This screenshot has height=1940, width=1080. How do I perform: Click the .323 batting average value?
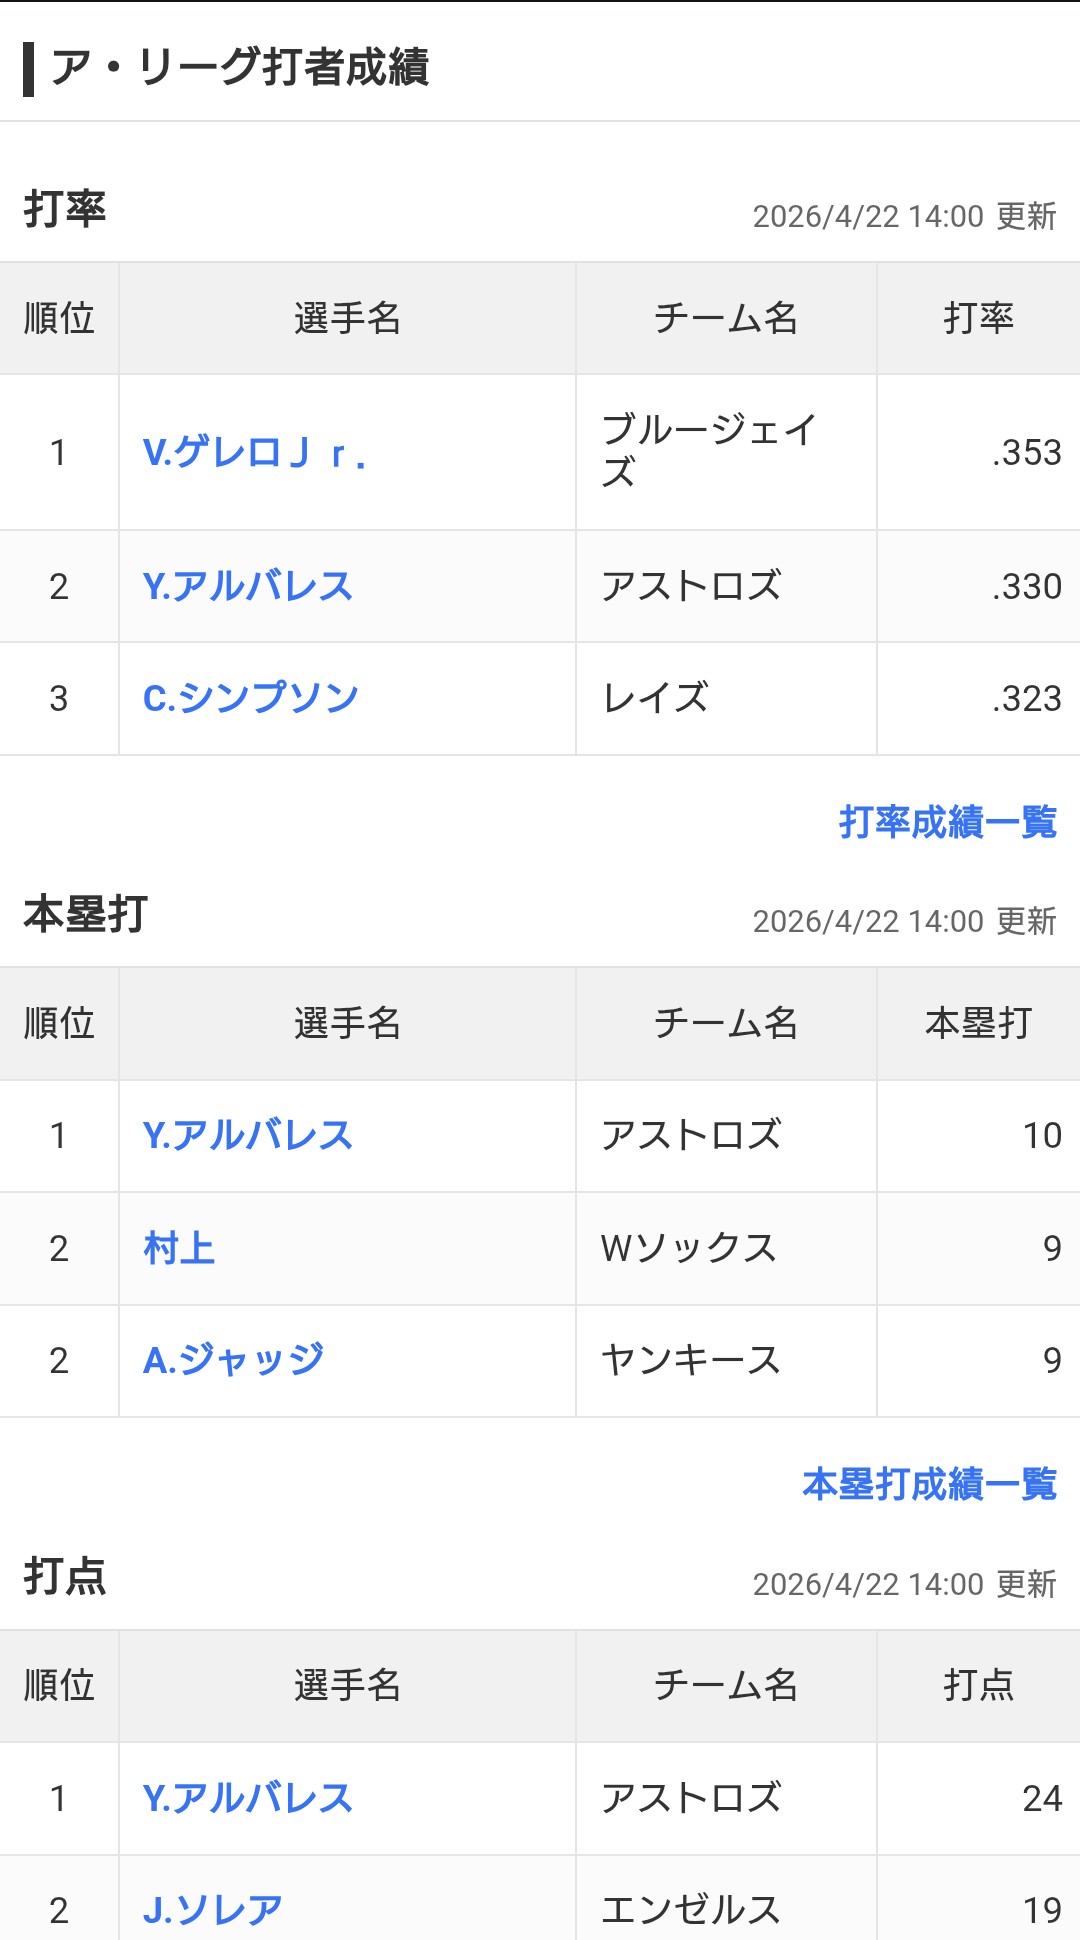point(1026,698)
